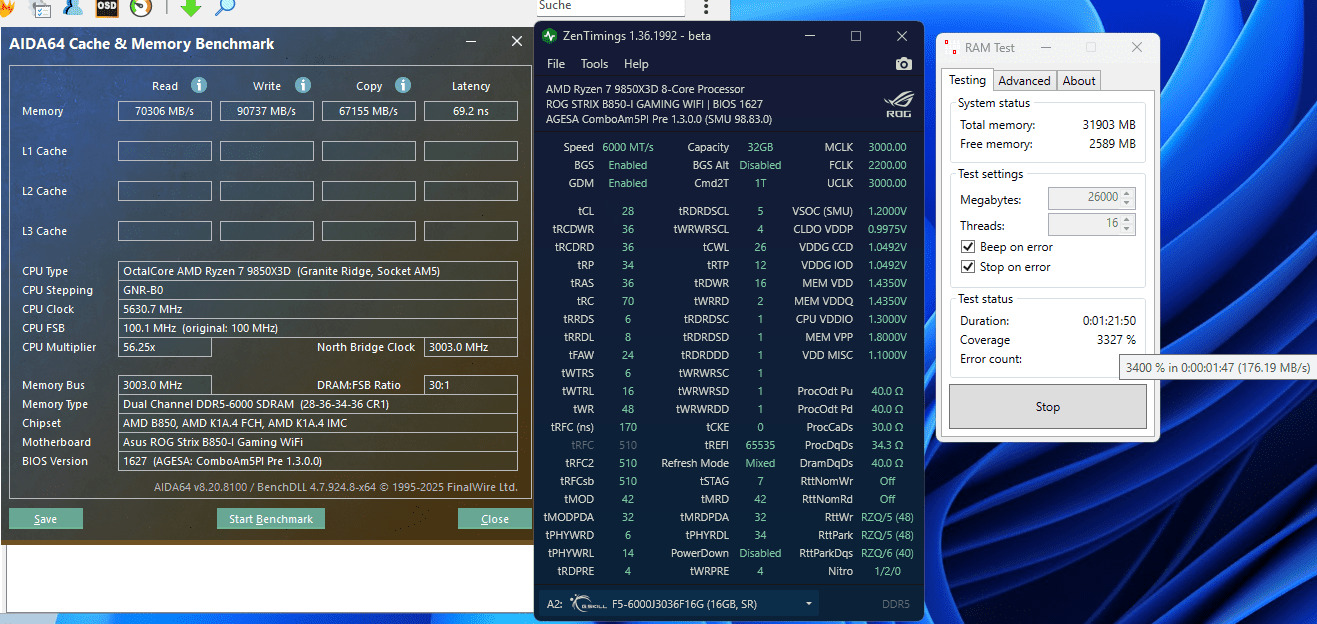Click the CPU Multiplier value 56.25x

pos(165,347)
